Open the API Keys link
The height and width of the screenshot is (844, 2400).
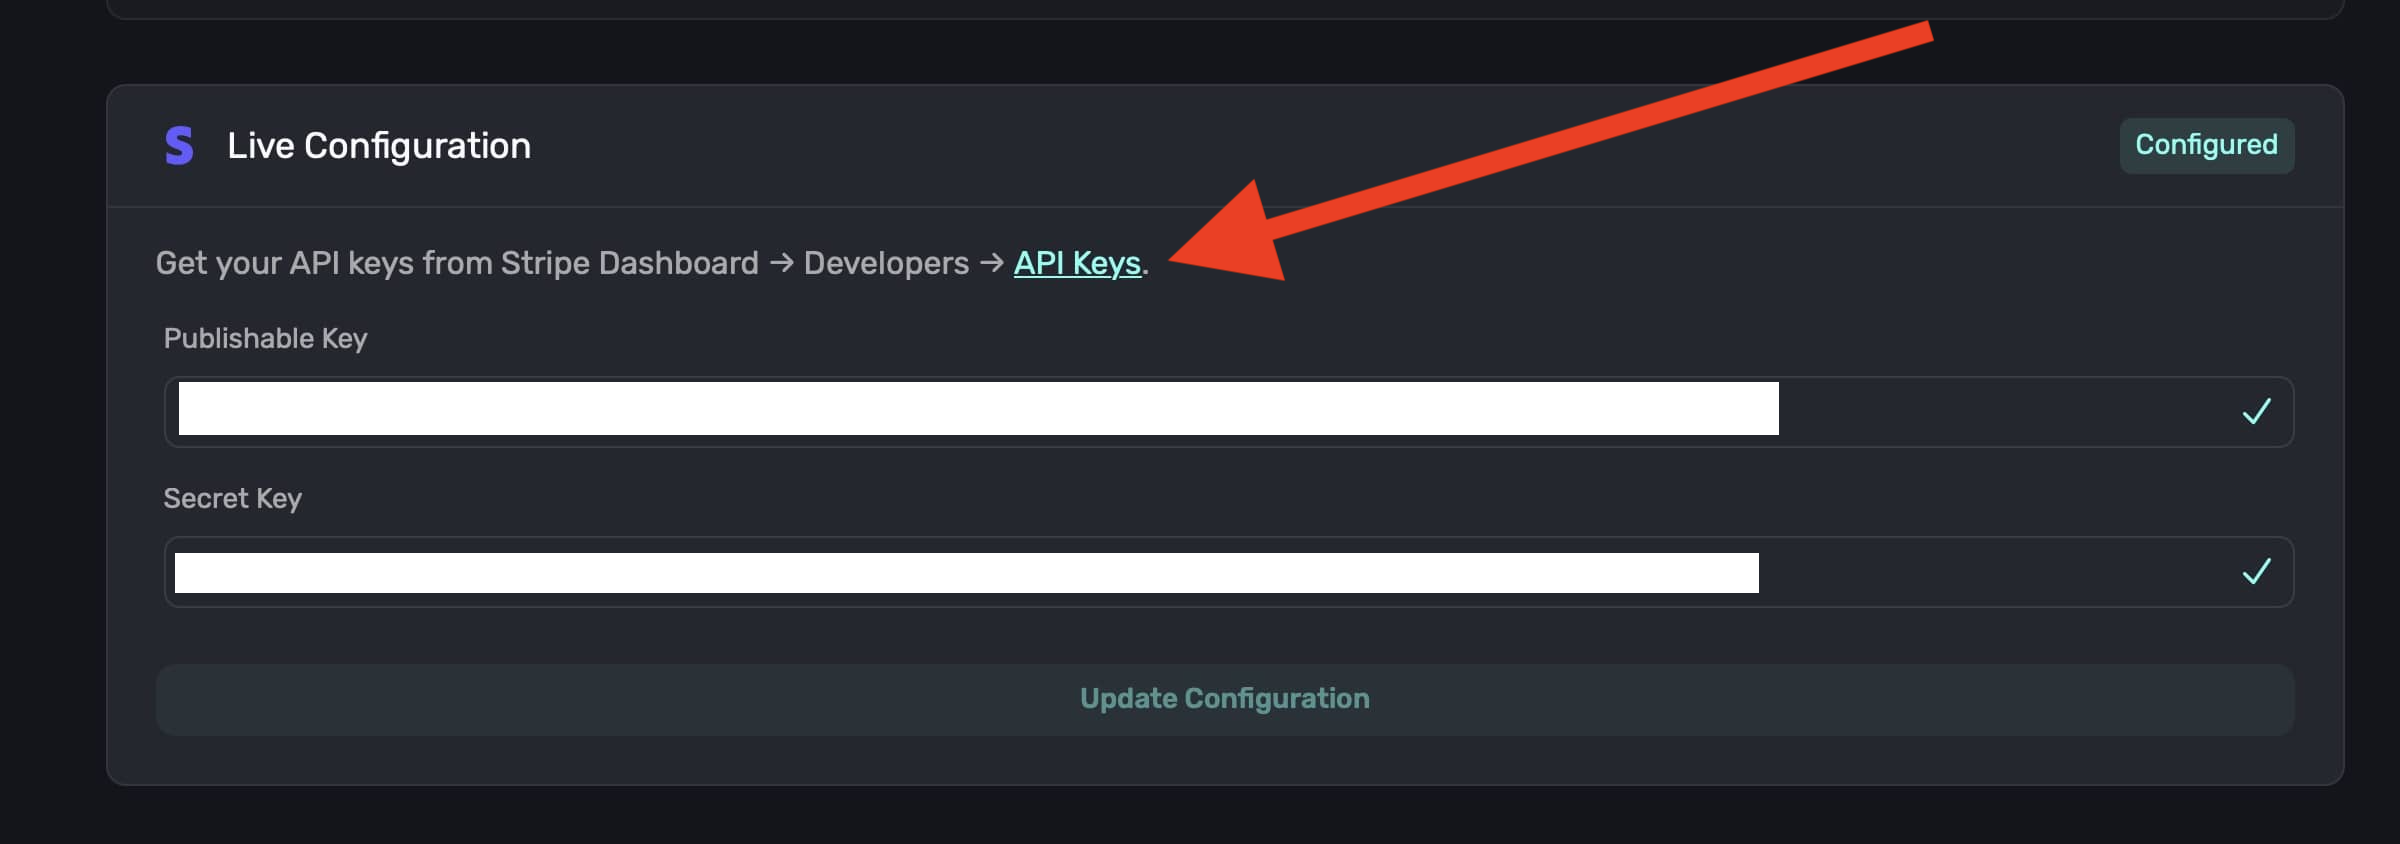(1077, 263)
